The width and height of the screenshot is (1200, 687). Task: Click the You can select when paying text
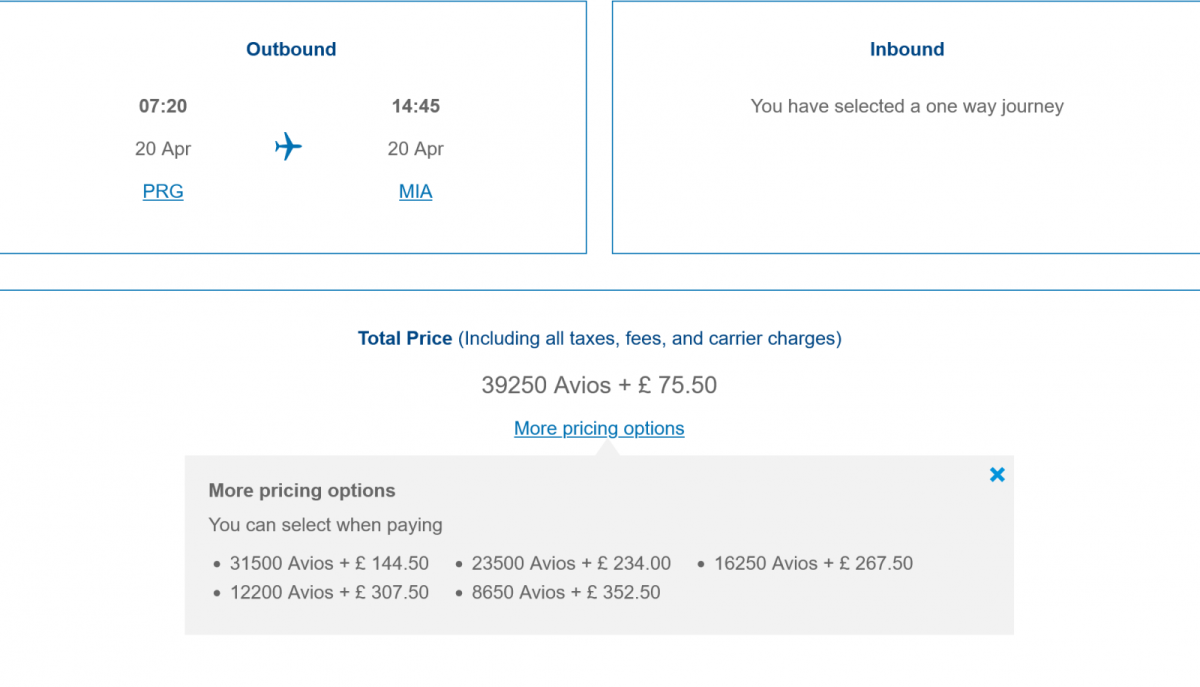point(325,525)
